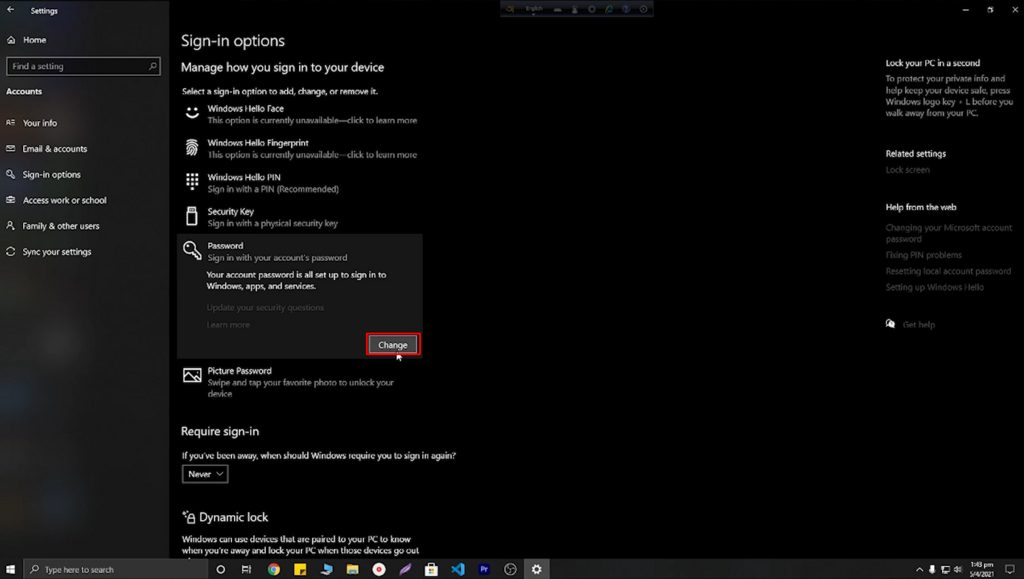
Task: Click the taskbar search box
Action: click(x=116, y=569)
